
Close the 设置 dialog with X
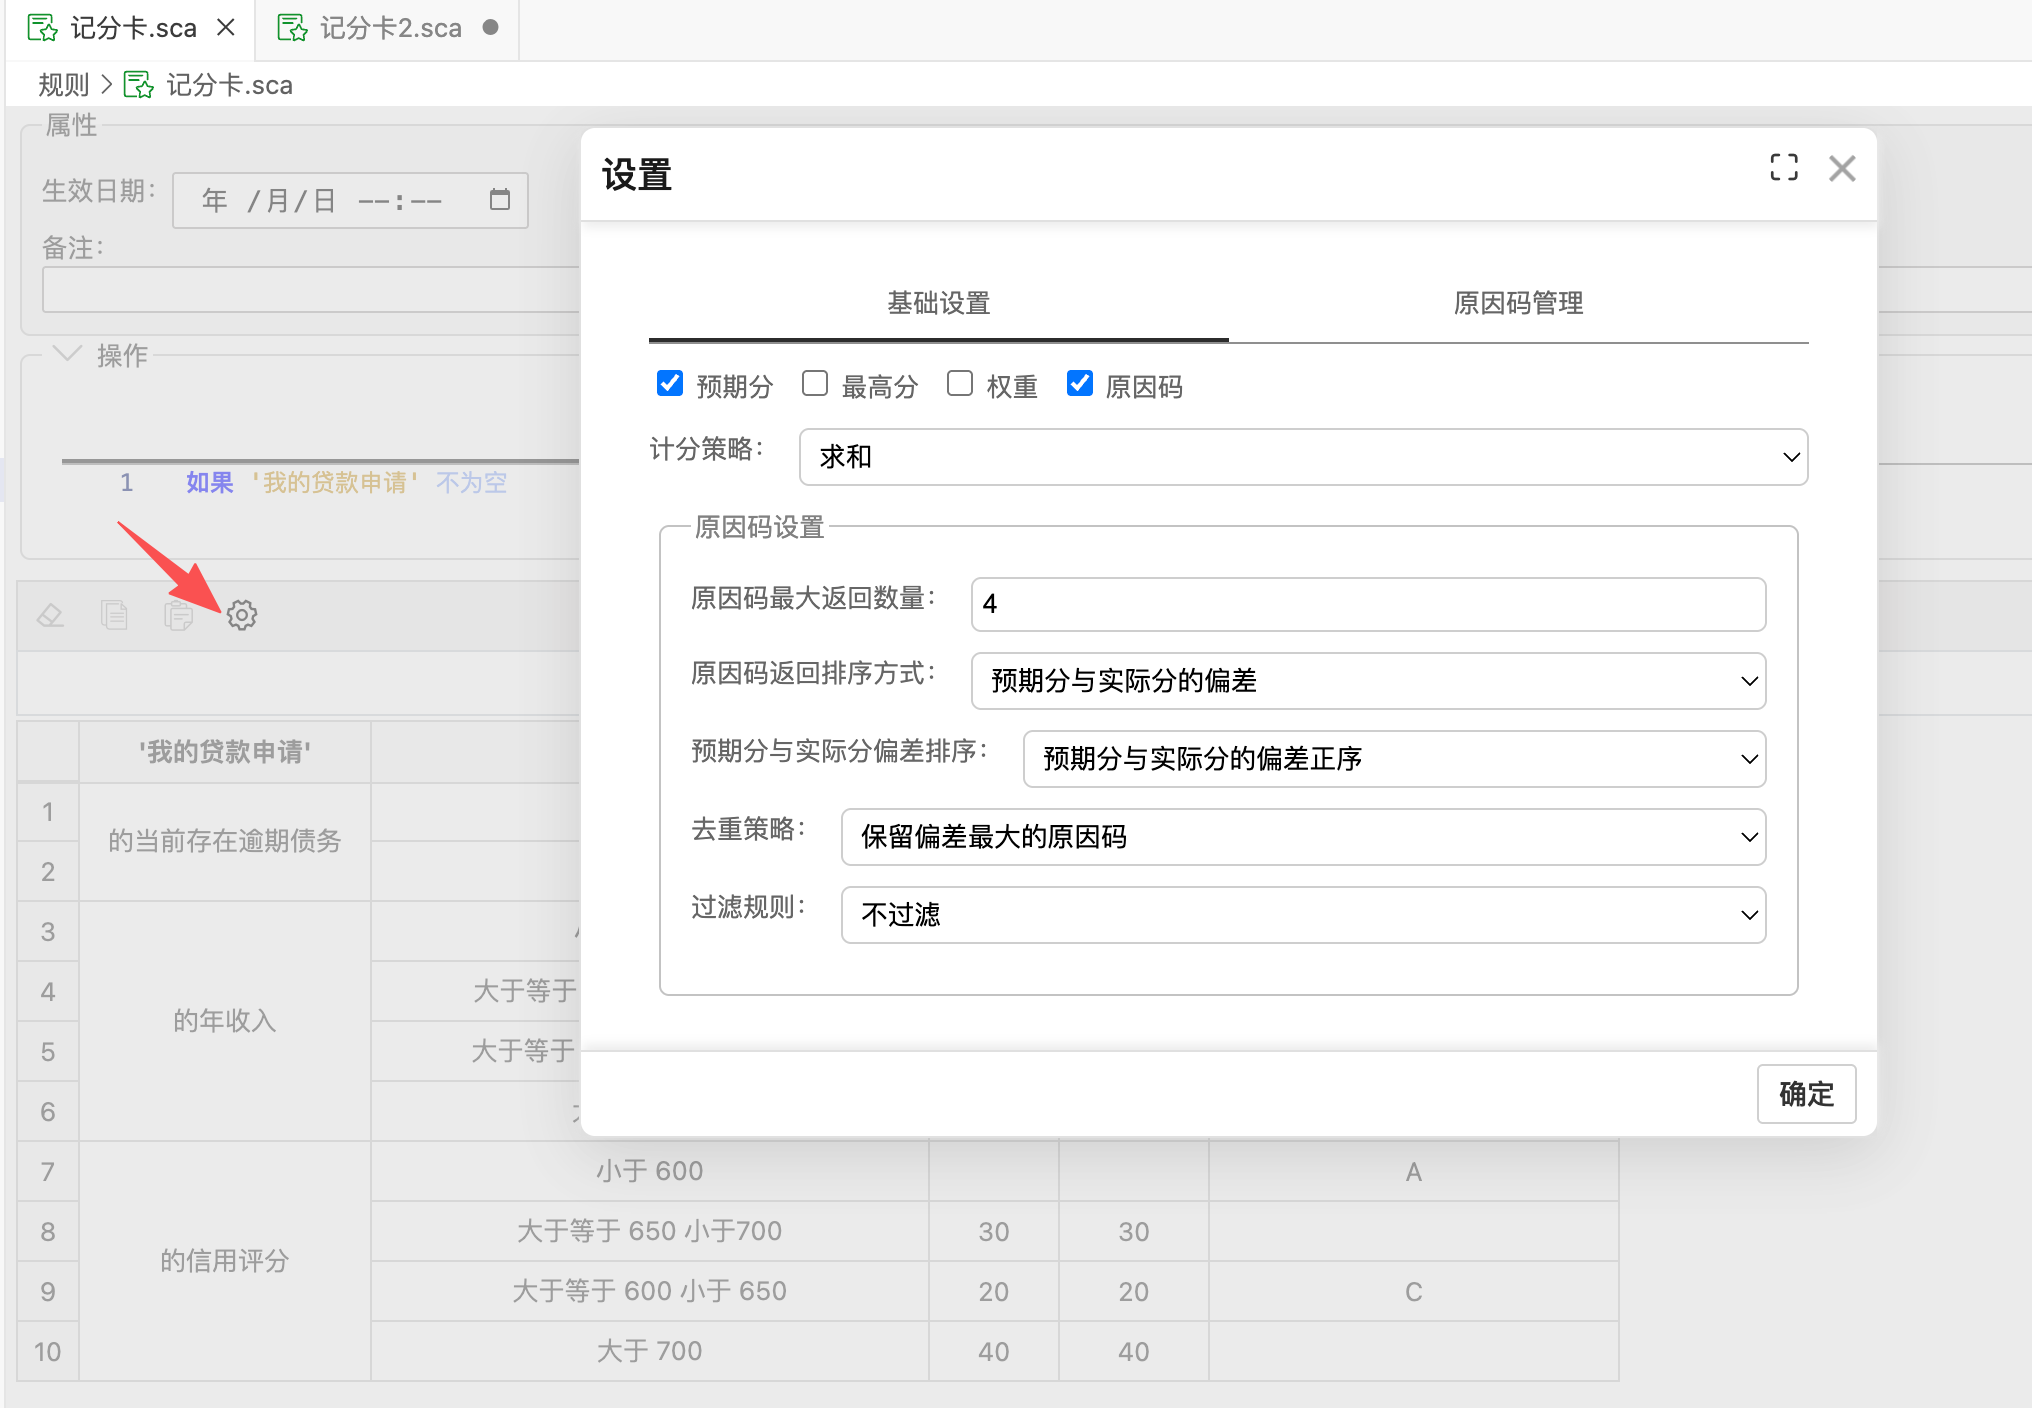pyautogui.click(x=1842, y=168)
